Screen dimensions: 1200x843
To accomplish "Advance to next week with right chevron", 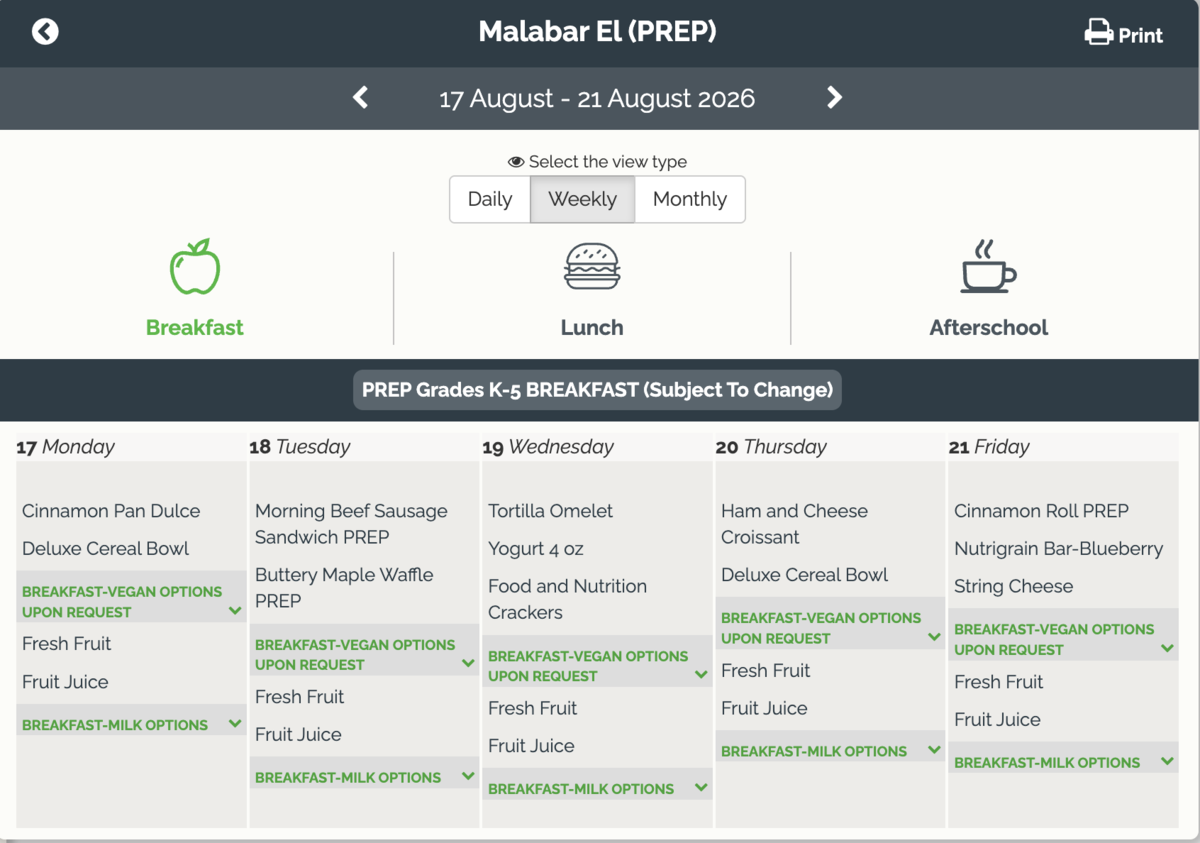I will click(x=834, y=97).
